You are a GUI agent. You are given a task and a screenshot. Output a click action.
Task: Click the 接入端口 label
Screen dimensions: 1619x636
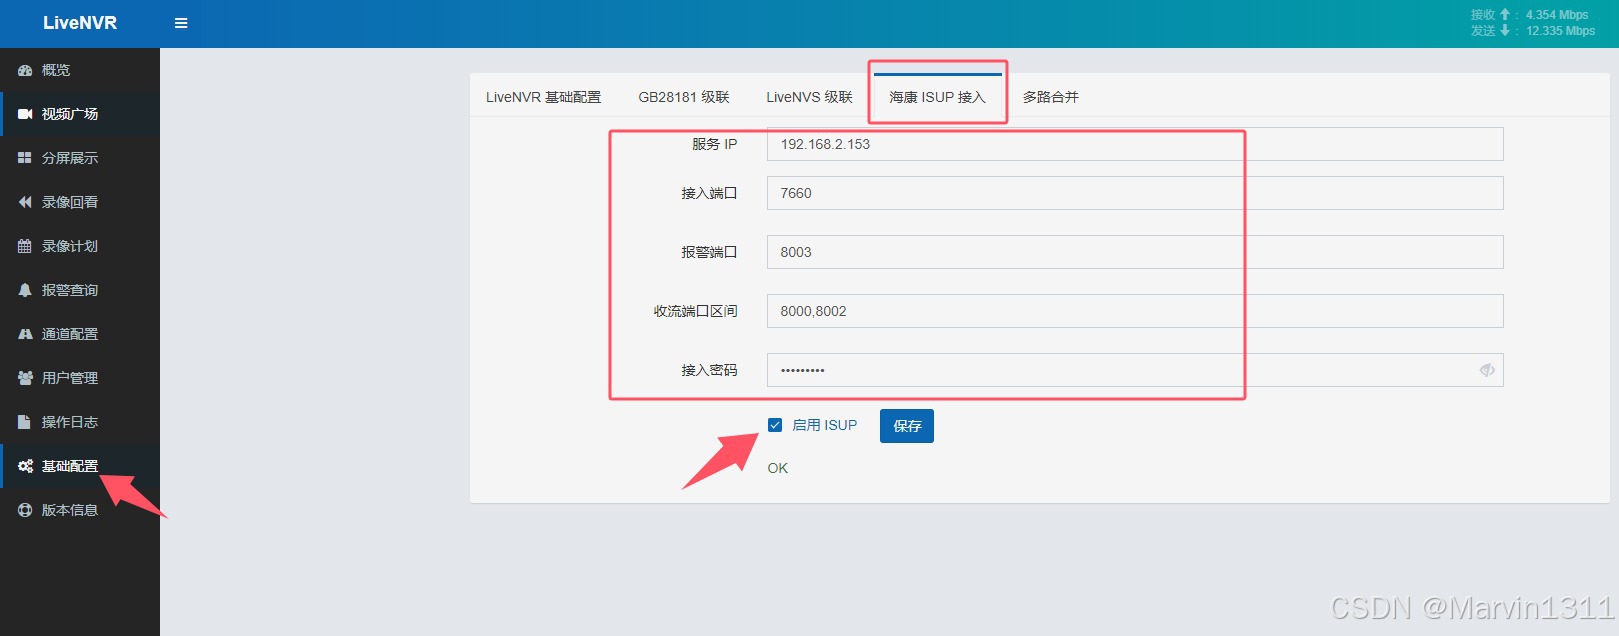tap(709, 193)
